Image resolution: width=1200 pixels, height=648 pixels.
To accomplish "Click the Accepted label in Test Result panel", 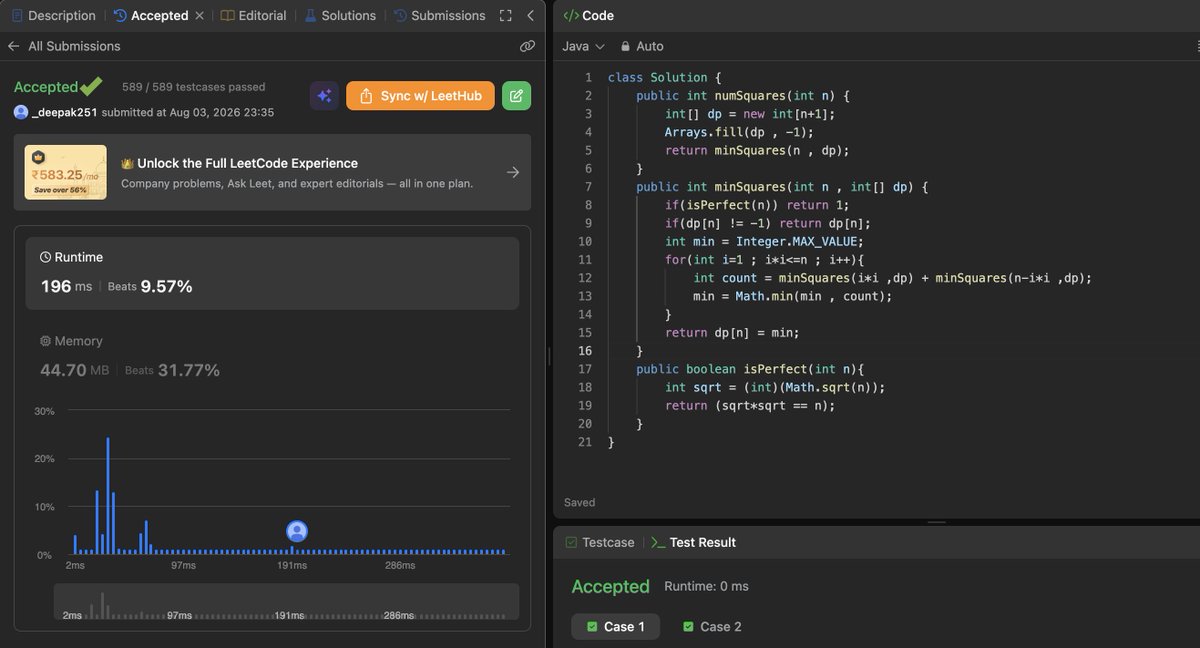I will (x=610, y=587).
